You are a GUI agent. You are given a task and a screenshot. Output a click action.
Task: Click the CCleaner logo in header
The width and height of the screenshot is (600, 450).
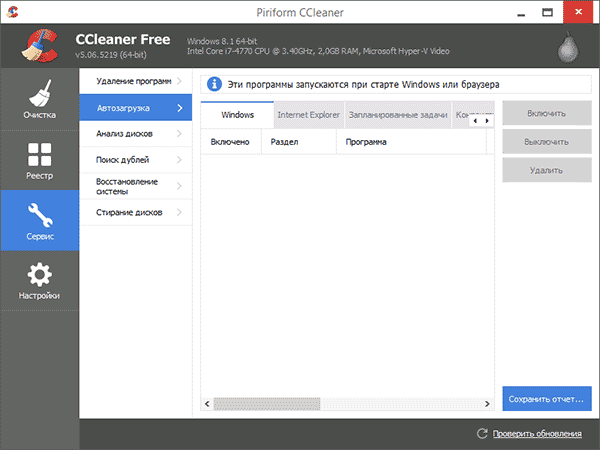[x=40, y=46]
